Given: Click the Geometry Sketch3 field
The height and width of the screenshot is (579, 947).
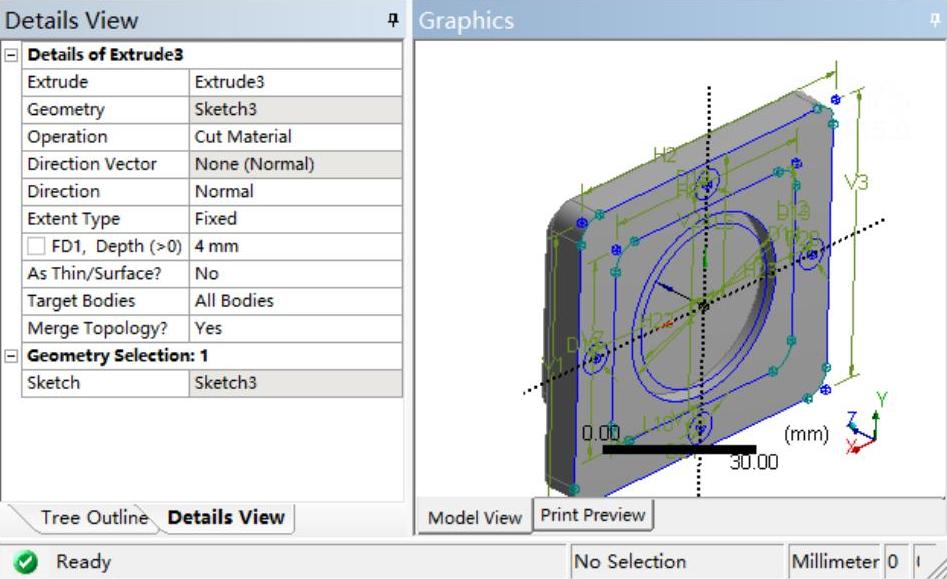Looking at the screenshot, I should pos(295,110).
